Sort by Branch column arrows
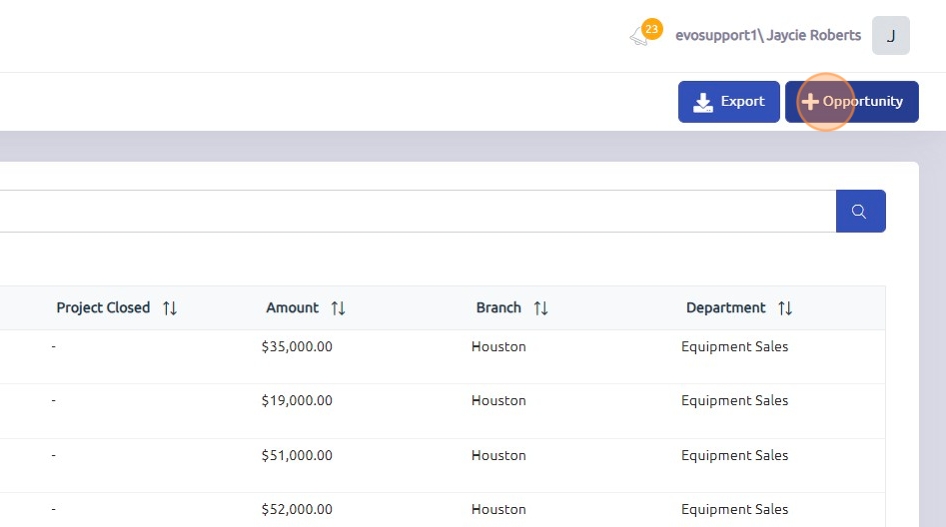Viewport: 946px width, 527px height. point(541,308)
